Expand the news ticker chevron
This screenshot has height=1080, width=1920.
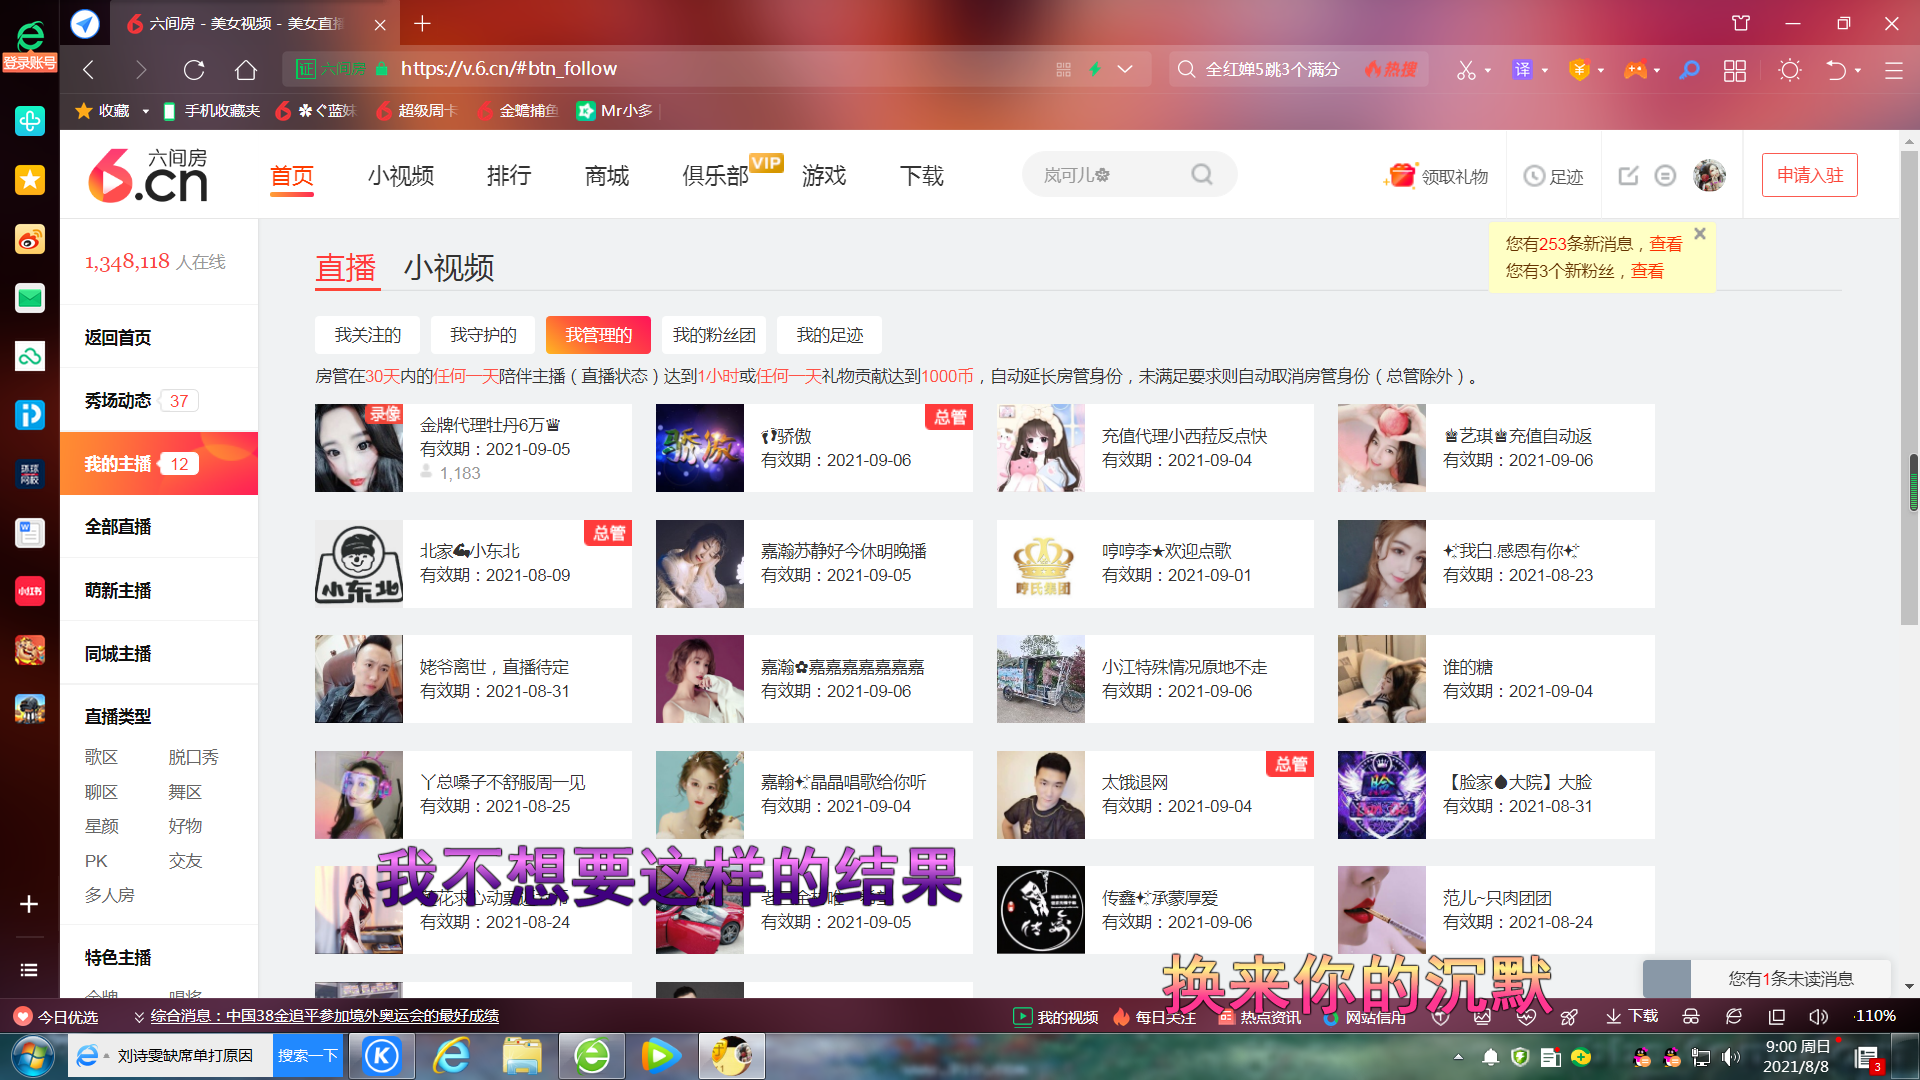pos(139,1017)
